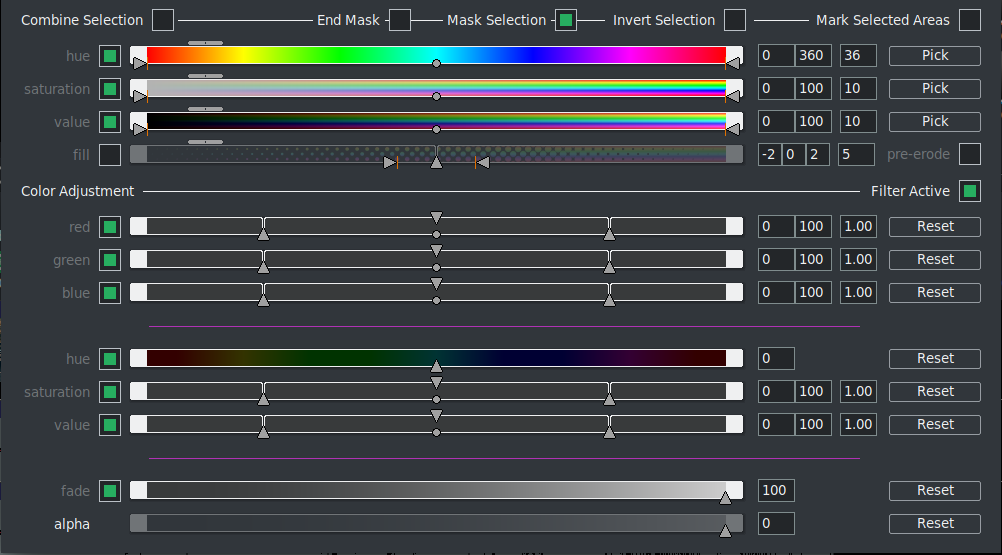Disable the selection value row checkbox
The height and width of the screenshot is (555, 1002).
pyautogui.click(x=110, y=122)
